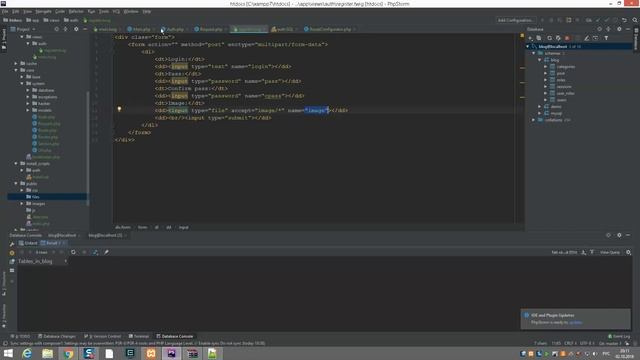Click the Tables_in_blog column header
The width and height of the screenshot is (640, 360).
coord(42,261)
